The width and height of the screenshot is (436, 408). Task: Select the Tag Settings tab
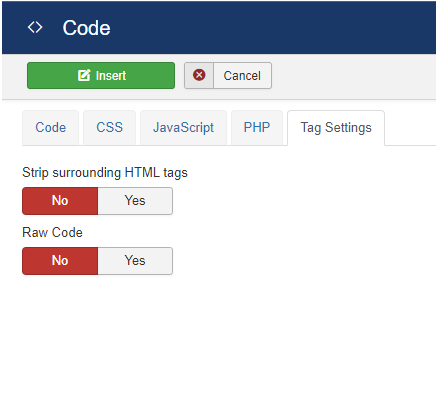(x=336, y=128)
